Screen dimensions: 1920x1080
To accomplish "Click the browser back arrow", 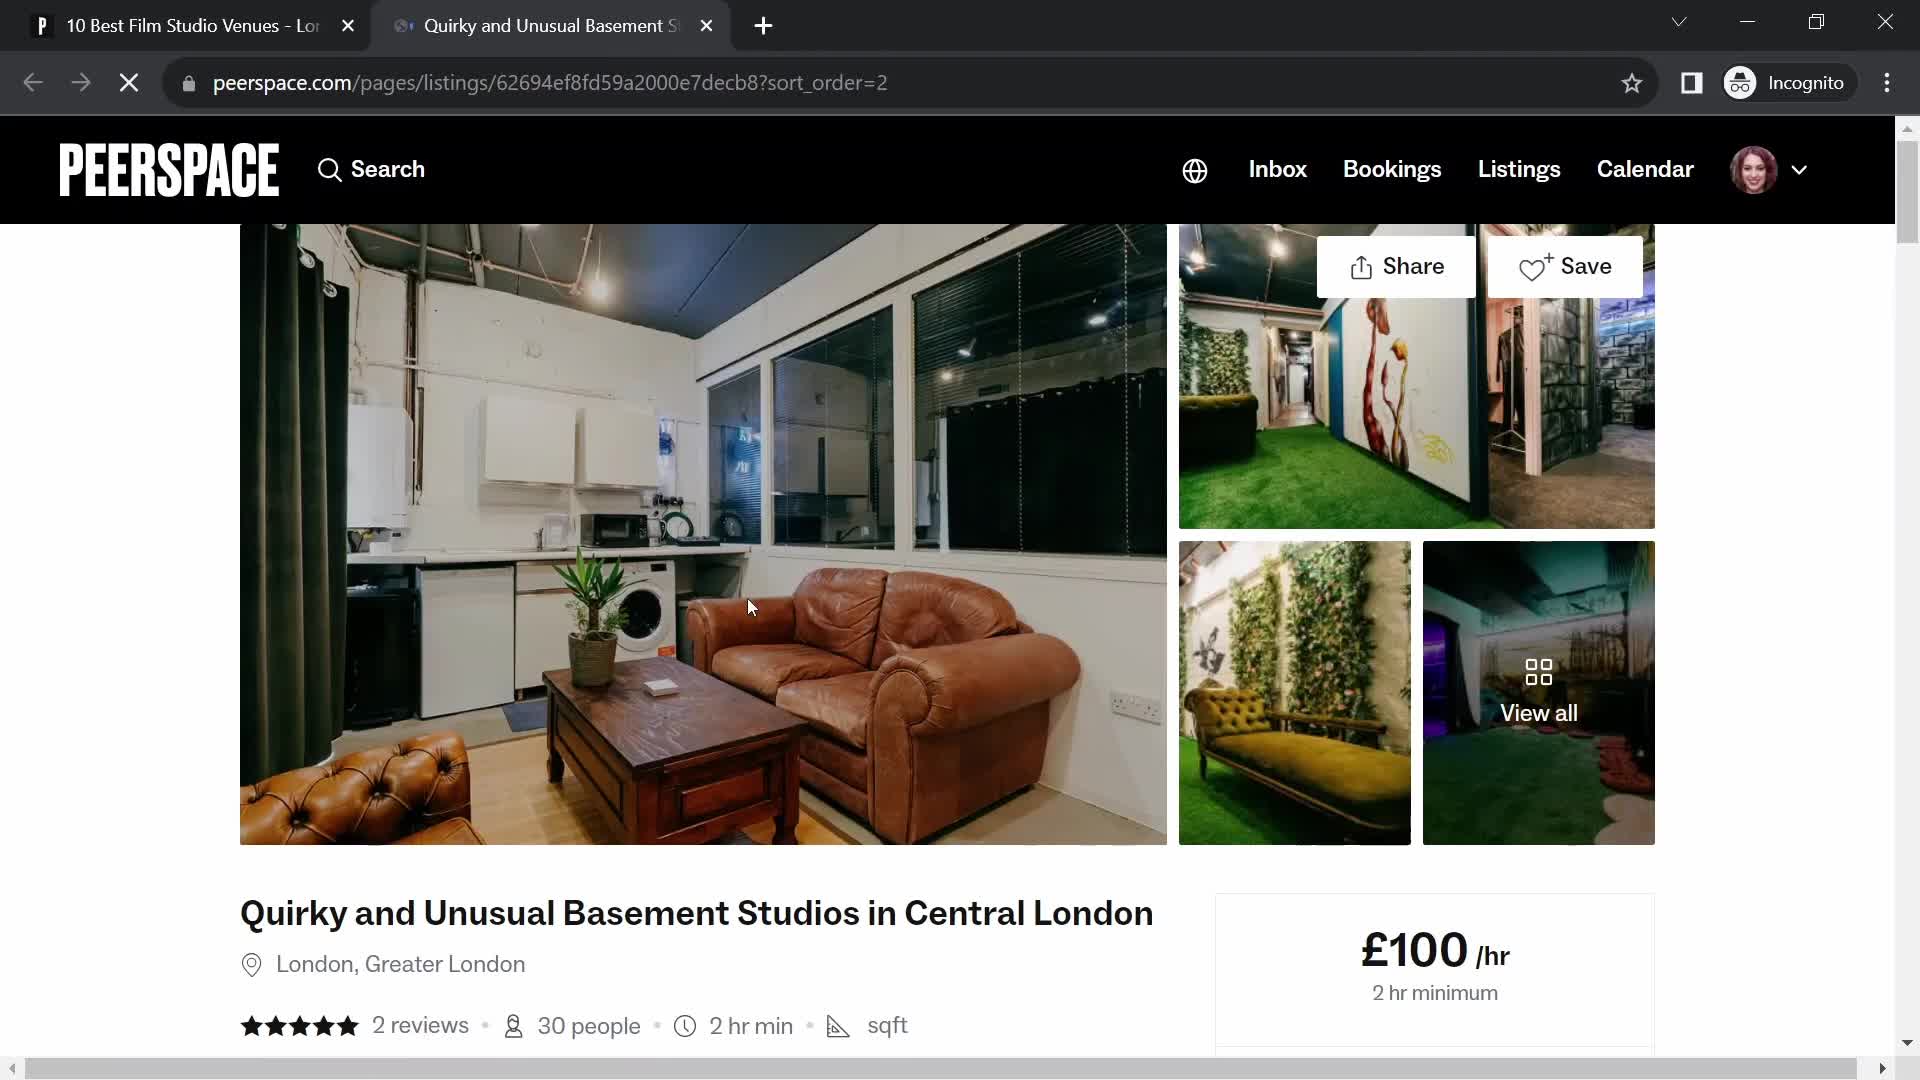I will tap(33, 83).
